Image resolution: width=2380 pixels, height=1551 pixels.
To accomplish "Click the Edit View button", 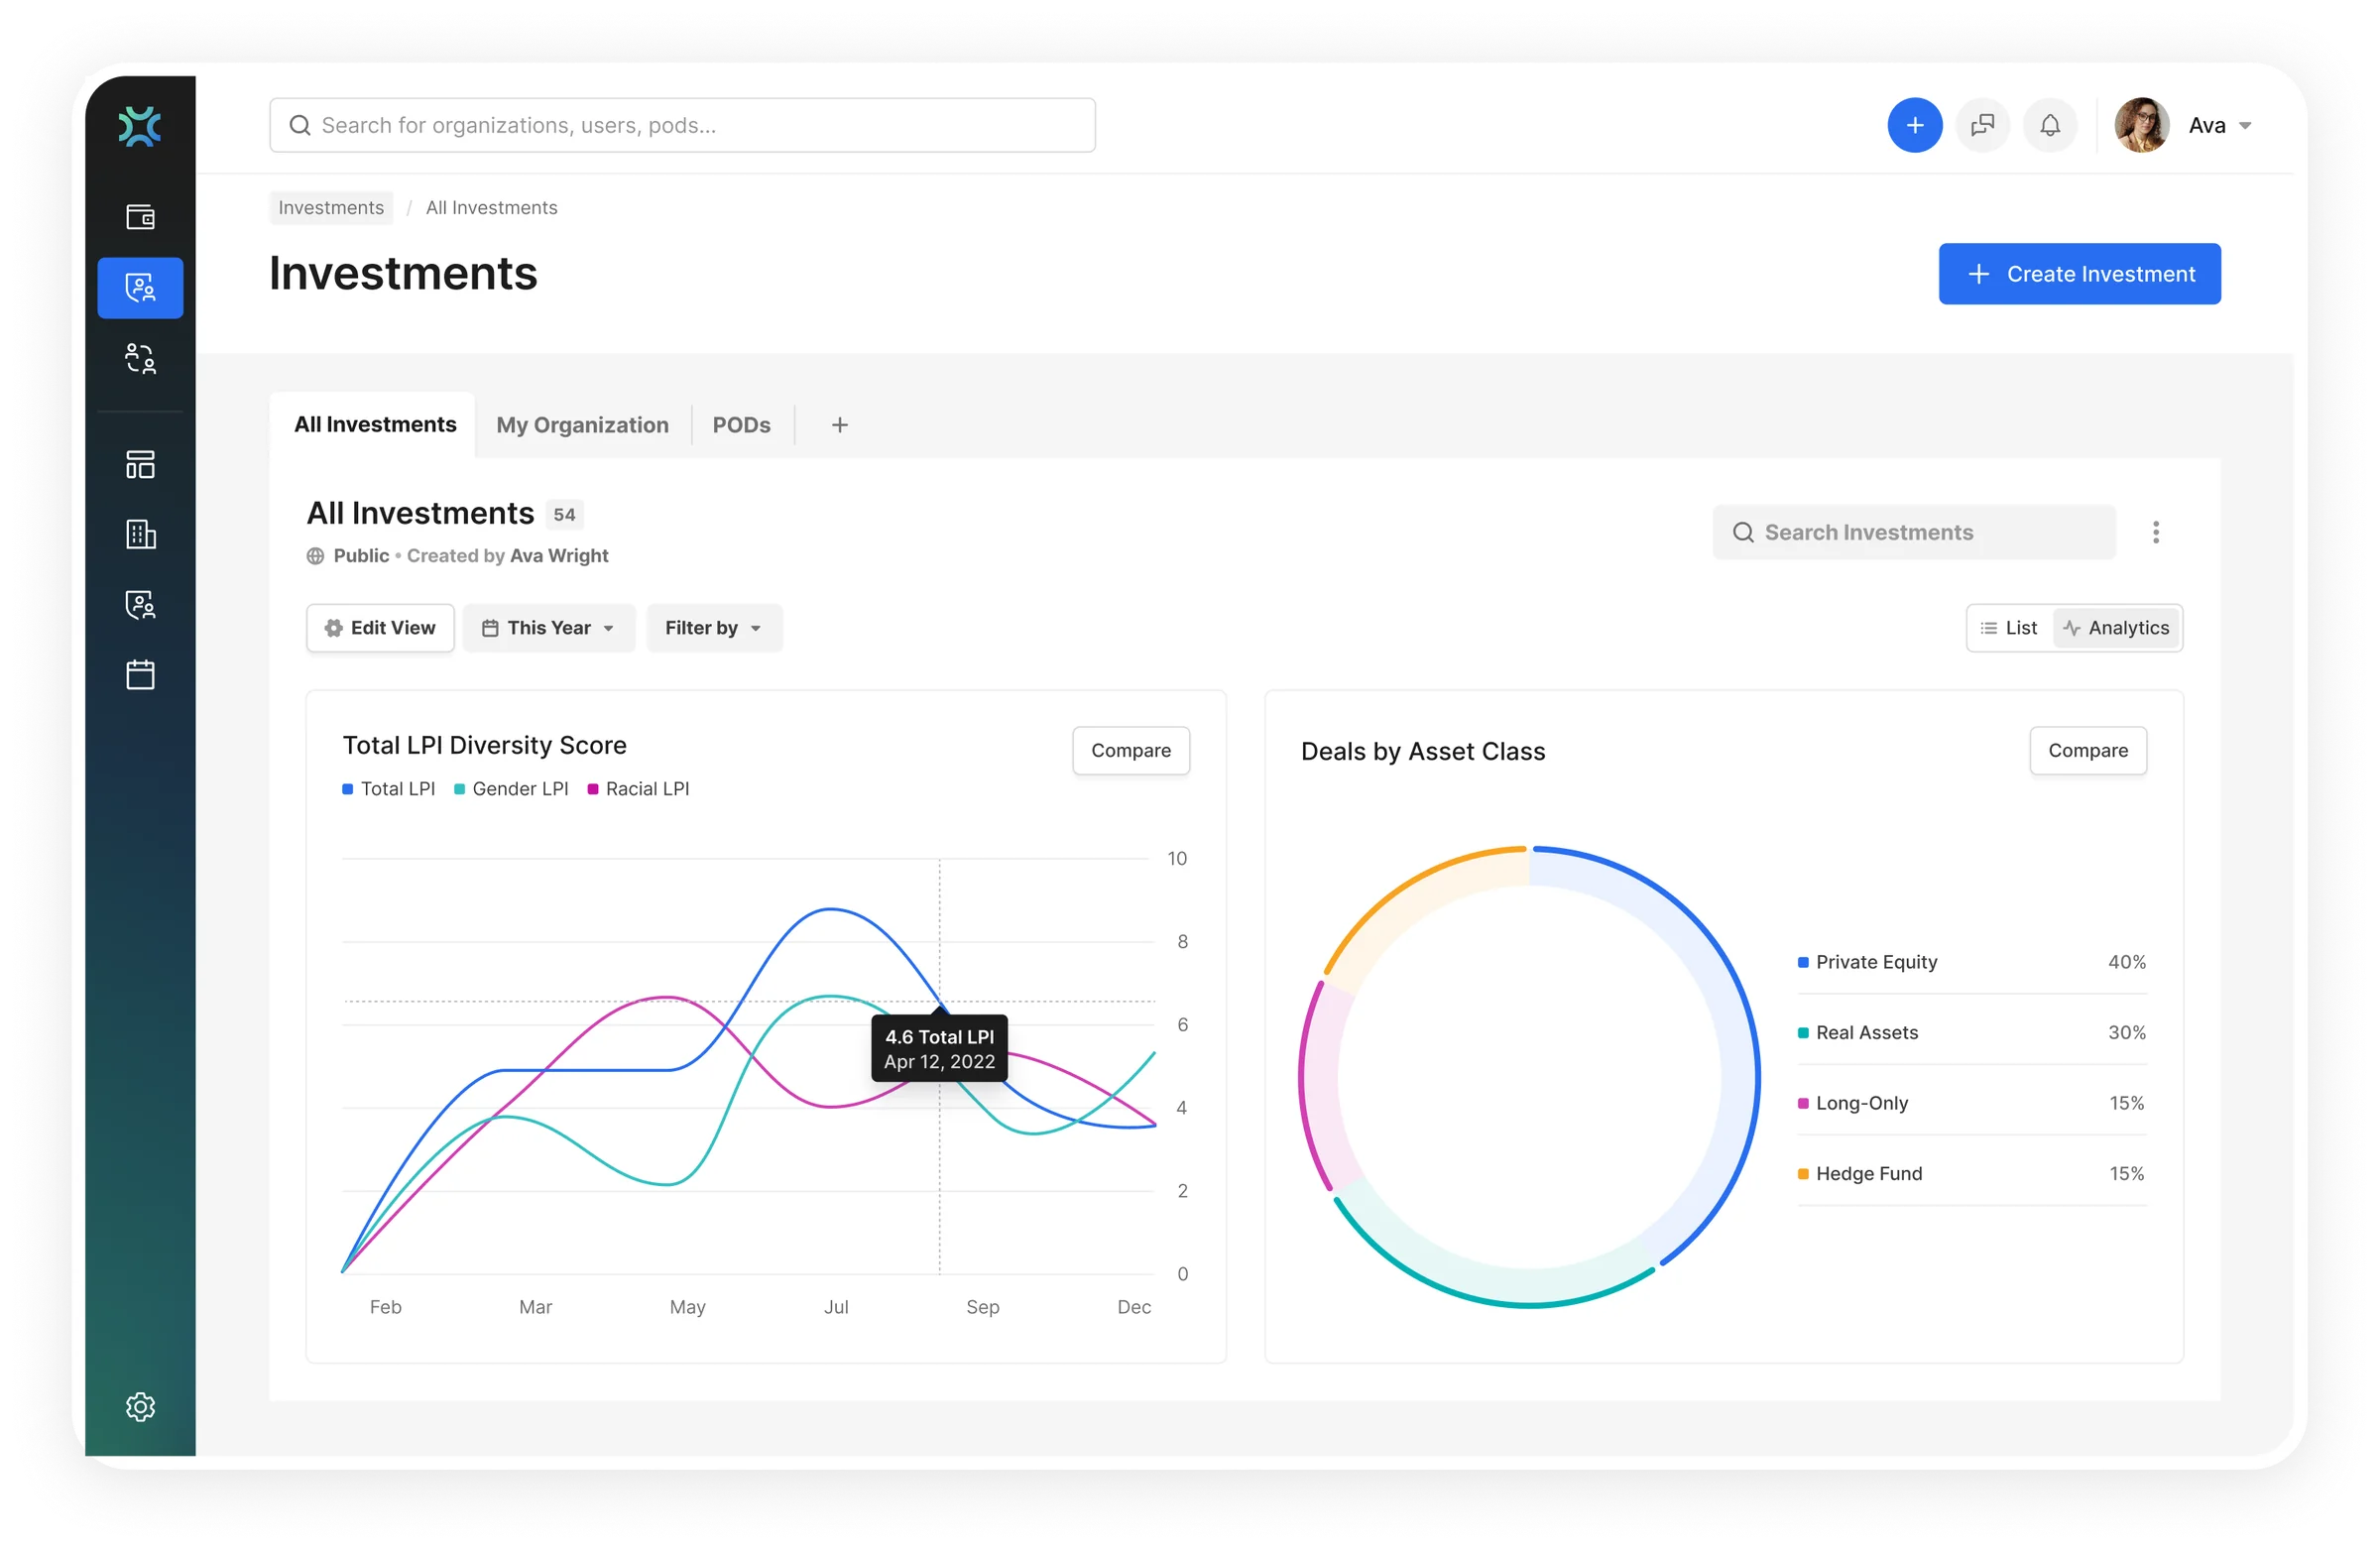I will (x=380, y=628).
